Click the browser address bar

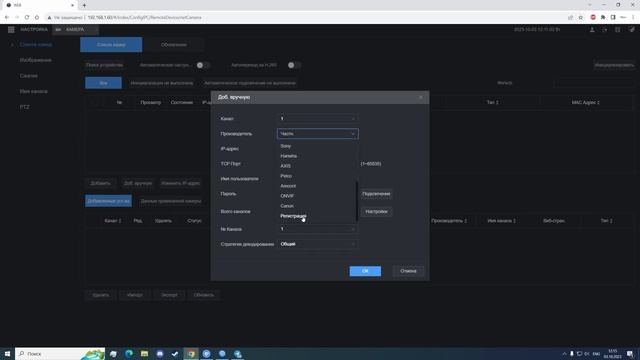[x=306, y=17]
